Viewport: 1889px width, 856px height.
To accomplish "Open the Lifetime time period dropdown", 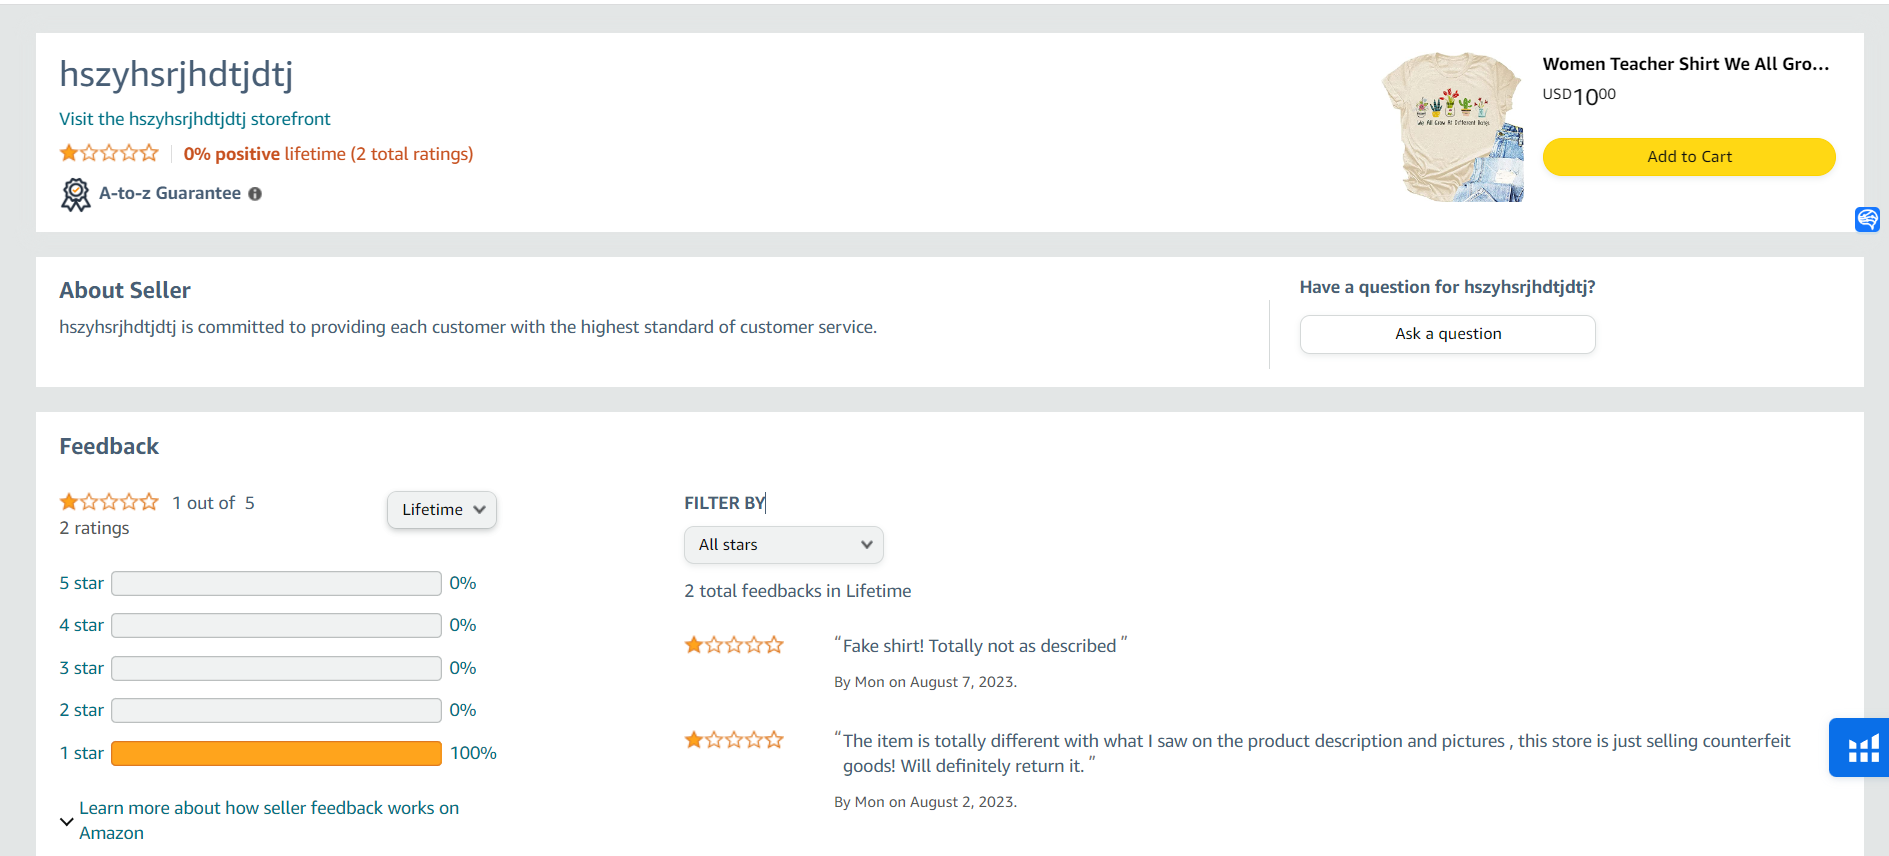I will click(442, 510).
